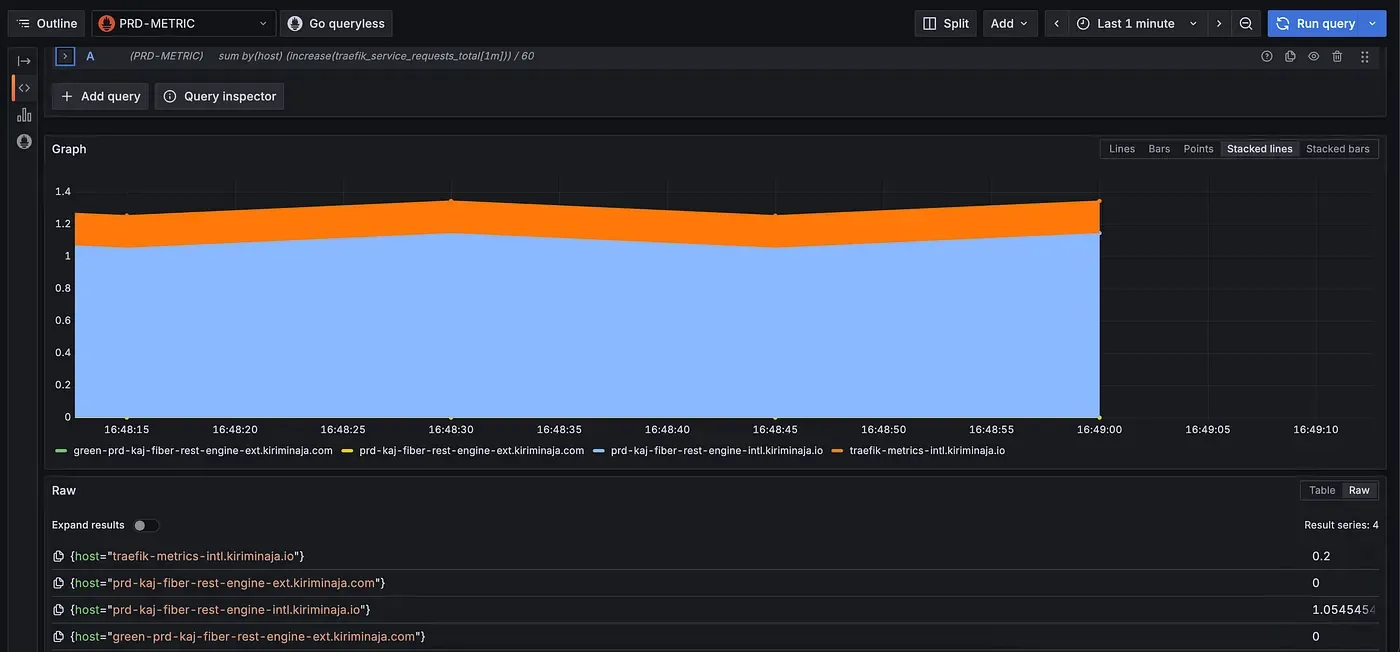Click the zoom out time range icon
This screenshot has width=1400, height=652.
[1246, 23]
